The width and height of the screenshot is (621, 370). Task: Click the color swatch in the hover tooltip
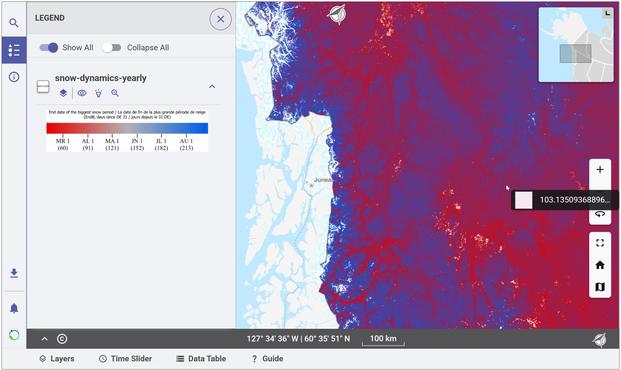523,200
